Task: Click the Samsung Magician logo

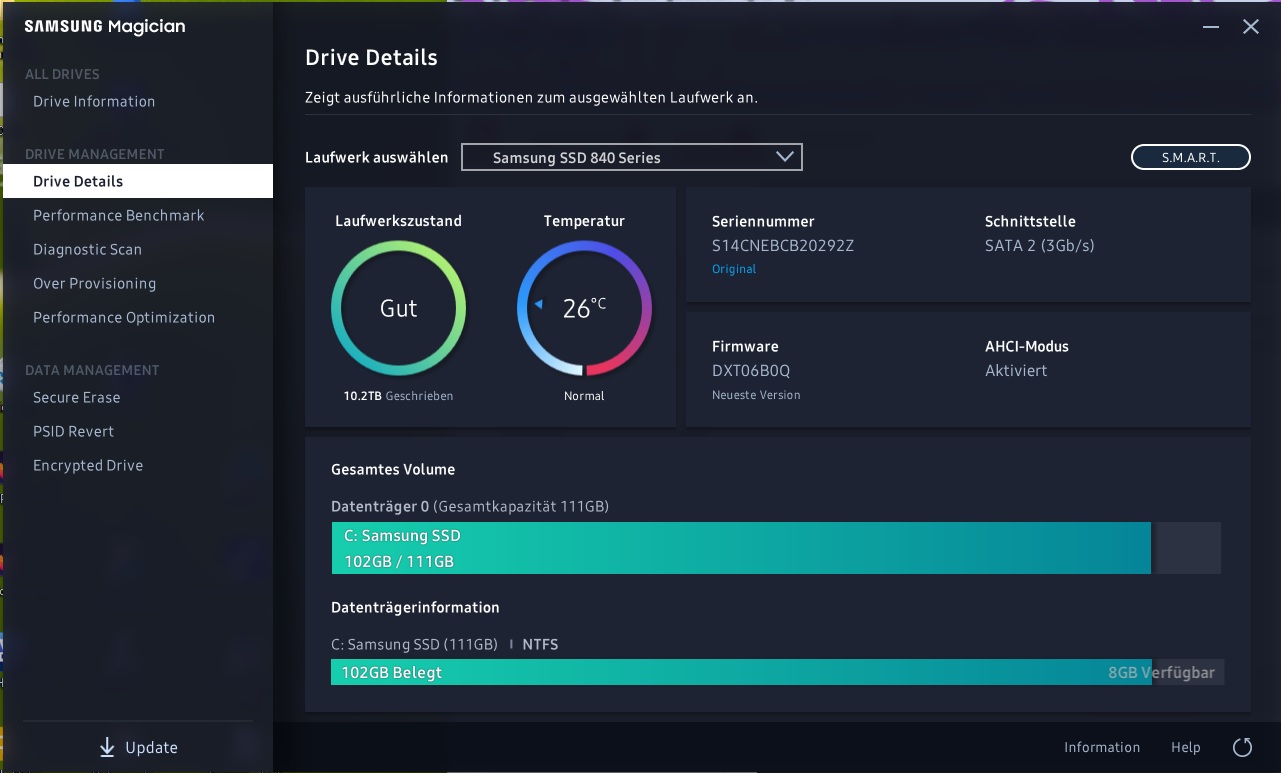Action: click(x=105, y=27)
